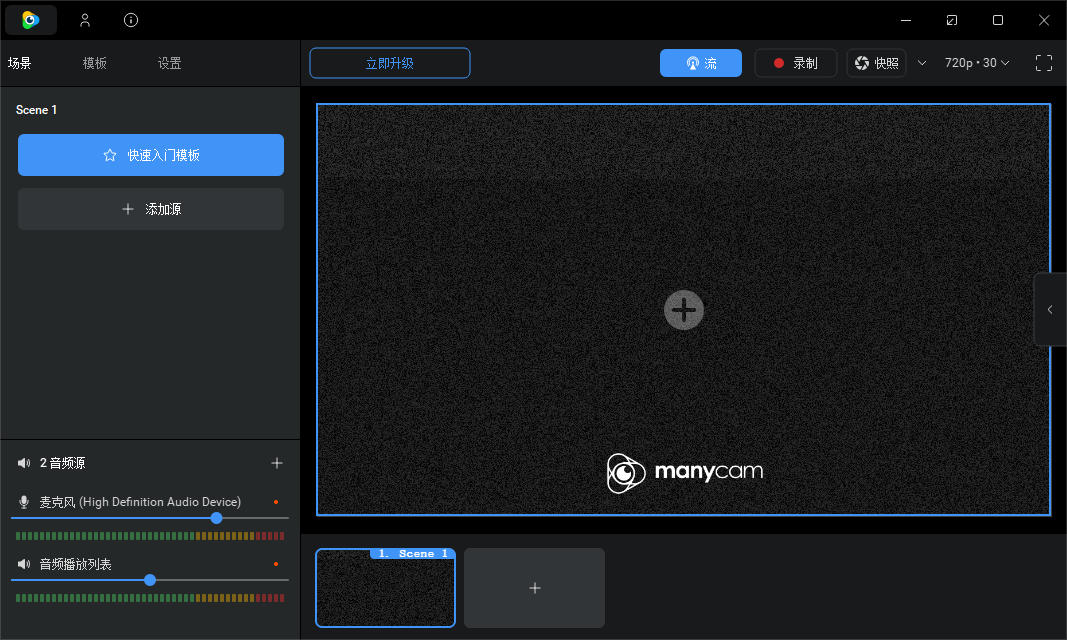This screenshot has width=1067, height=640.
Task: Open the 720p • 30 resolution dropdown
Action: [x=976, y=63]
